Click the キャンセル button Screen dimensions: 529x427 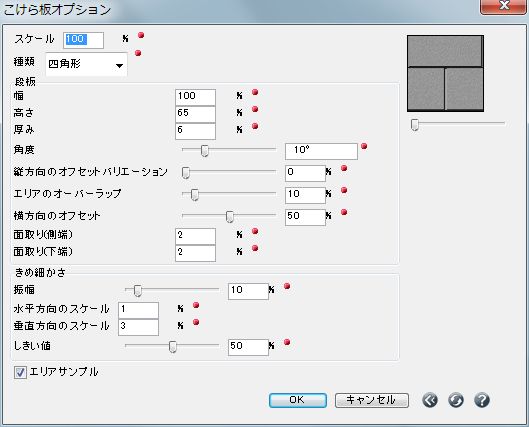pos(372,400)
